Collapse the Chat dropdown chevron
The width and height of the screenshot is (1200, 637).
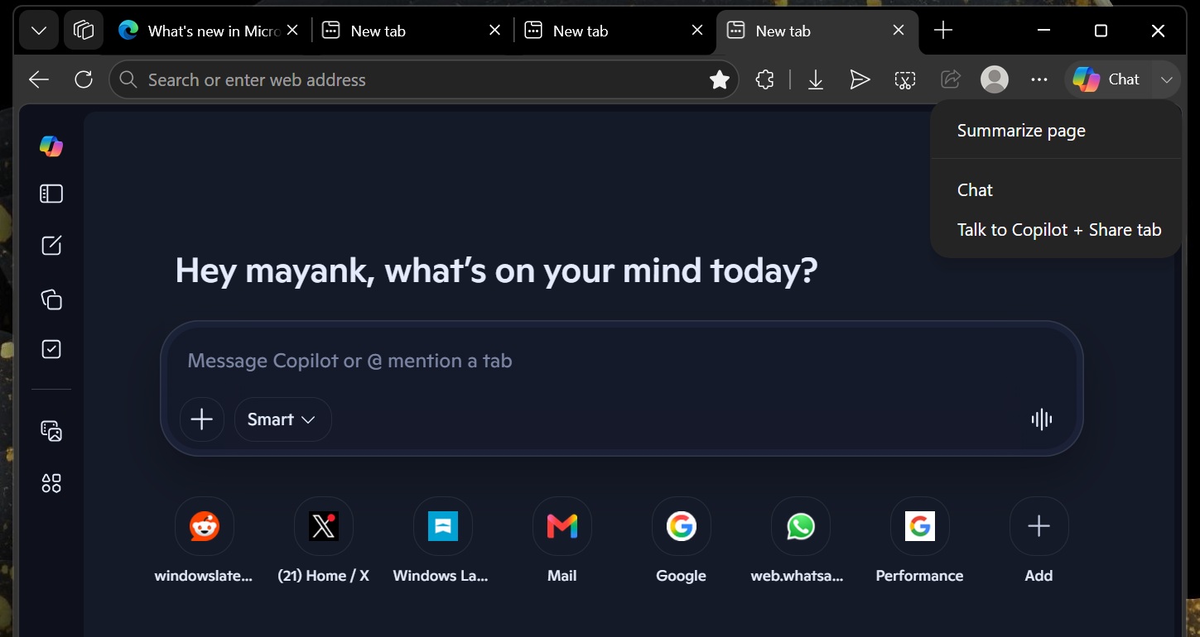[1165, 80]
